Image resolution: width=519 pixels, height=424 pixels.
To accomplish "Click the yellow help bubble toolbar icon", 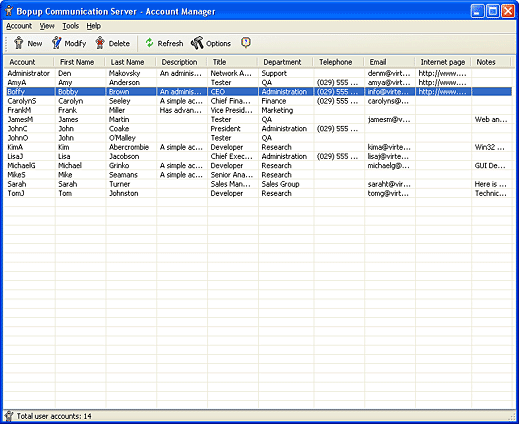I will 246,43.
